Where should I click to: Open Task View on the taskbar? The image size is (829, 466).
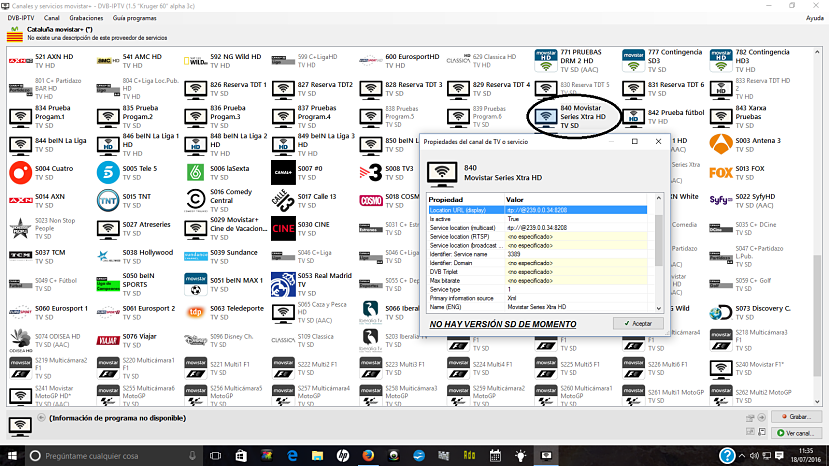pos(215,455)
